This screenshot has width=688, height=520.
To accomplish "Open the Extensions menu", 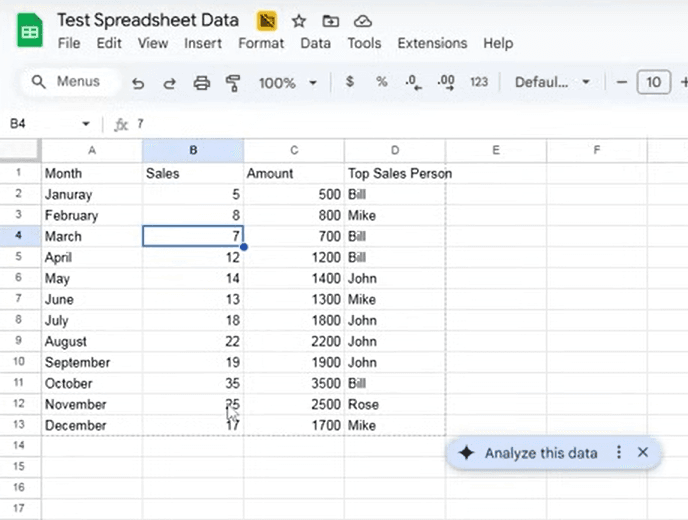I will coord(432,43).
